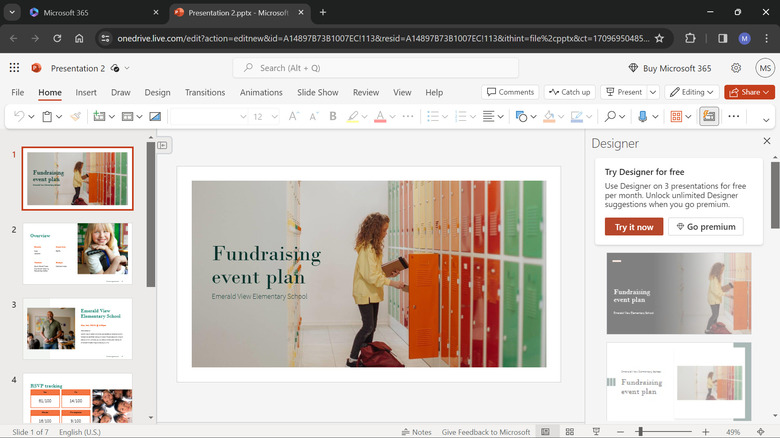Toggle Bold text formatting
780x438 pixels.
(333, 117)
